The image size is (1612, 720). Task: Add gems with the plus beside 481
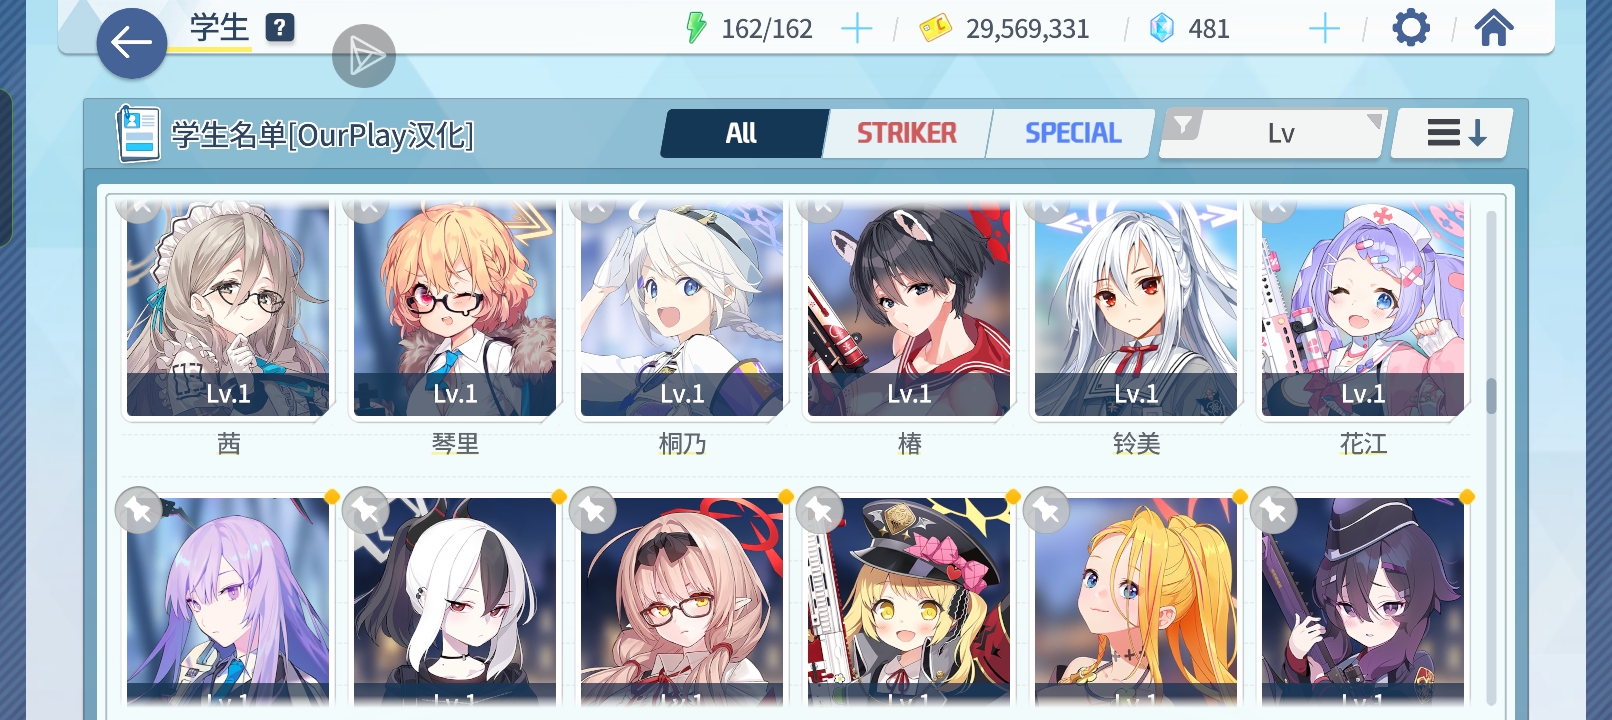[1324, 29]
